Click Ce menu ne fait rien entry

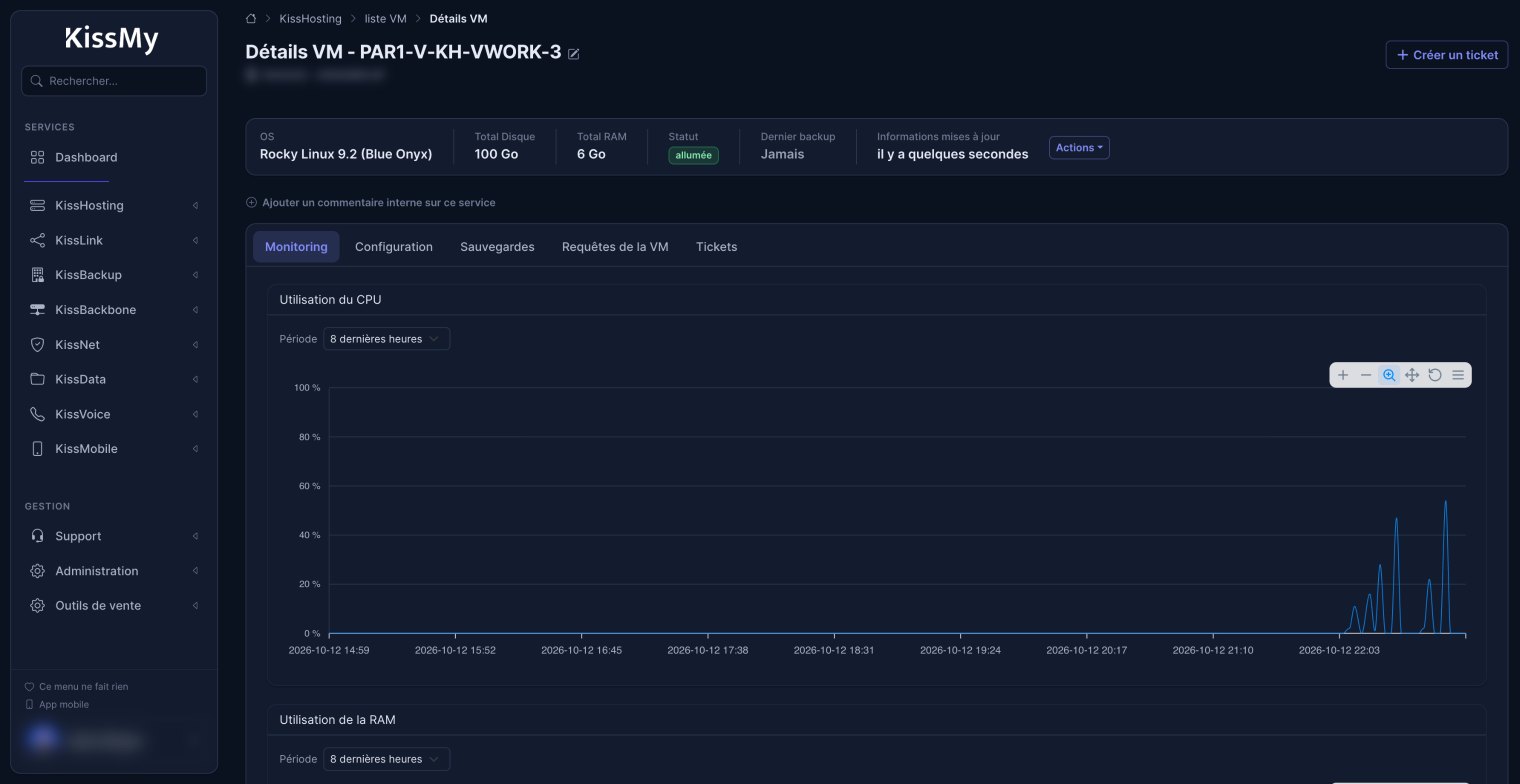tap(76, 687)
